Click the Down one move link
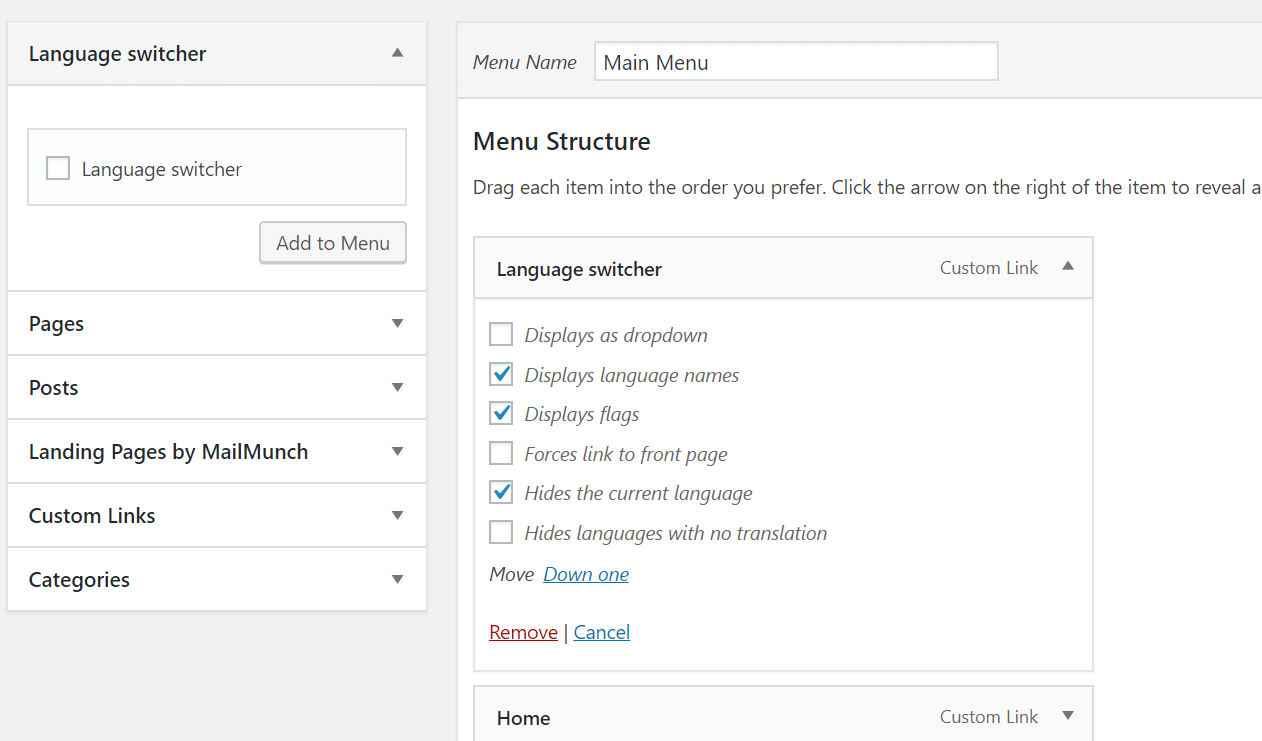1262x741 pixels. coord(586,574)
